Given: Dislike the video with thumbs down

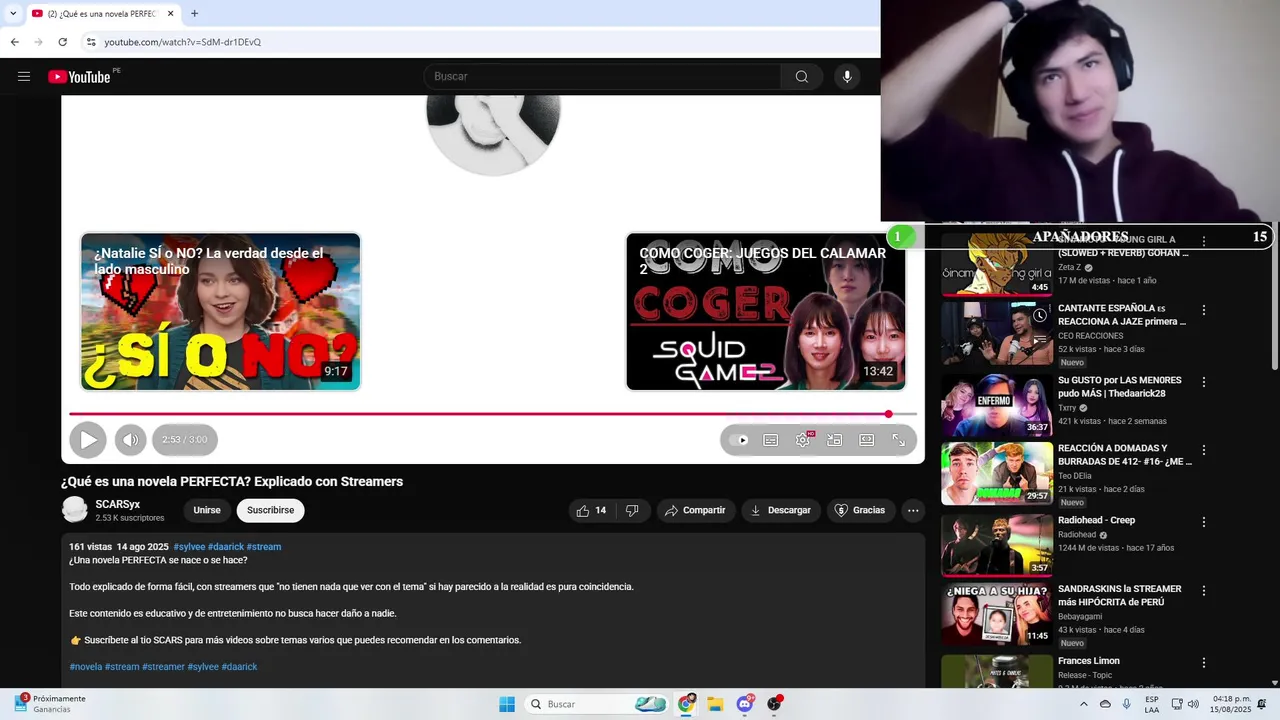Looking at the screenshot, I should (632, 510).
